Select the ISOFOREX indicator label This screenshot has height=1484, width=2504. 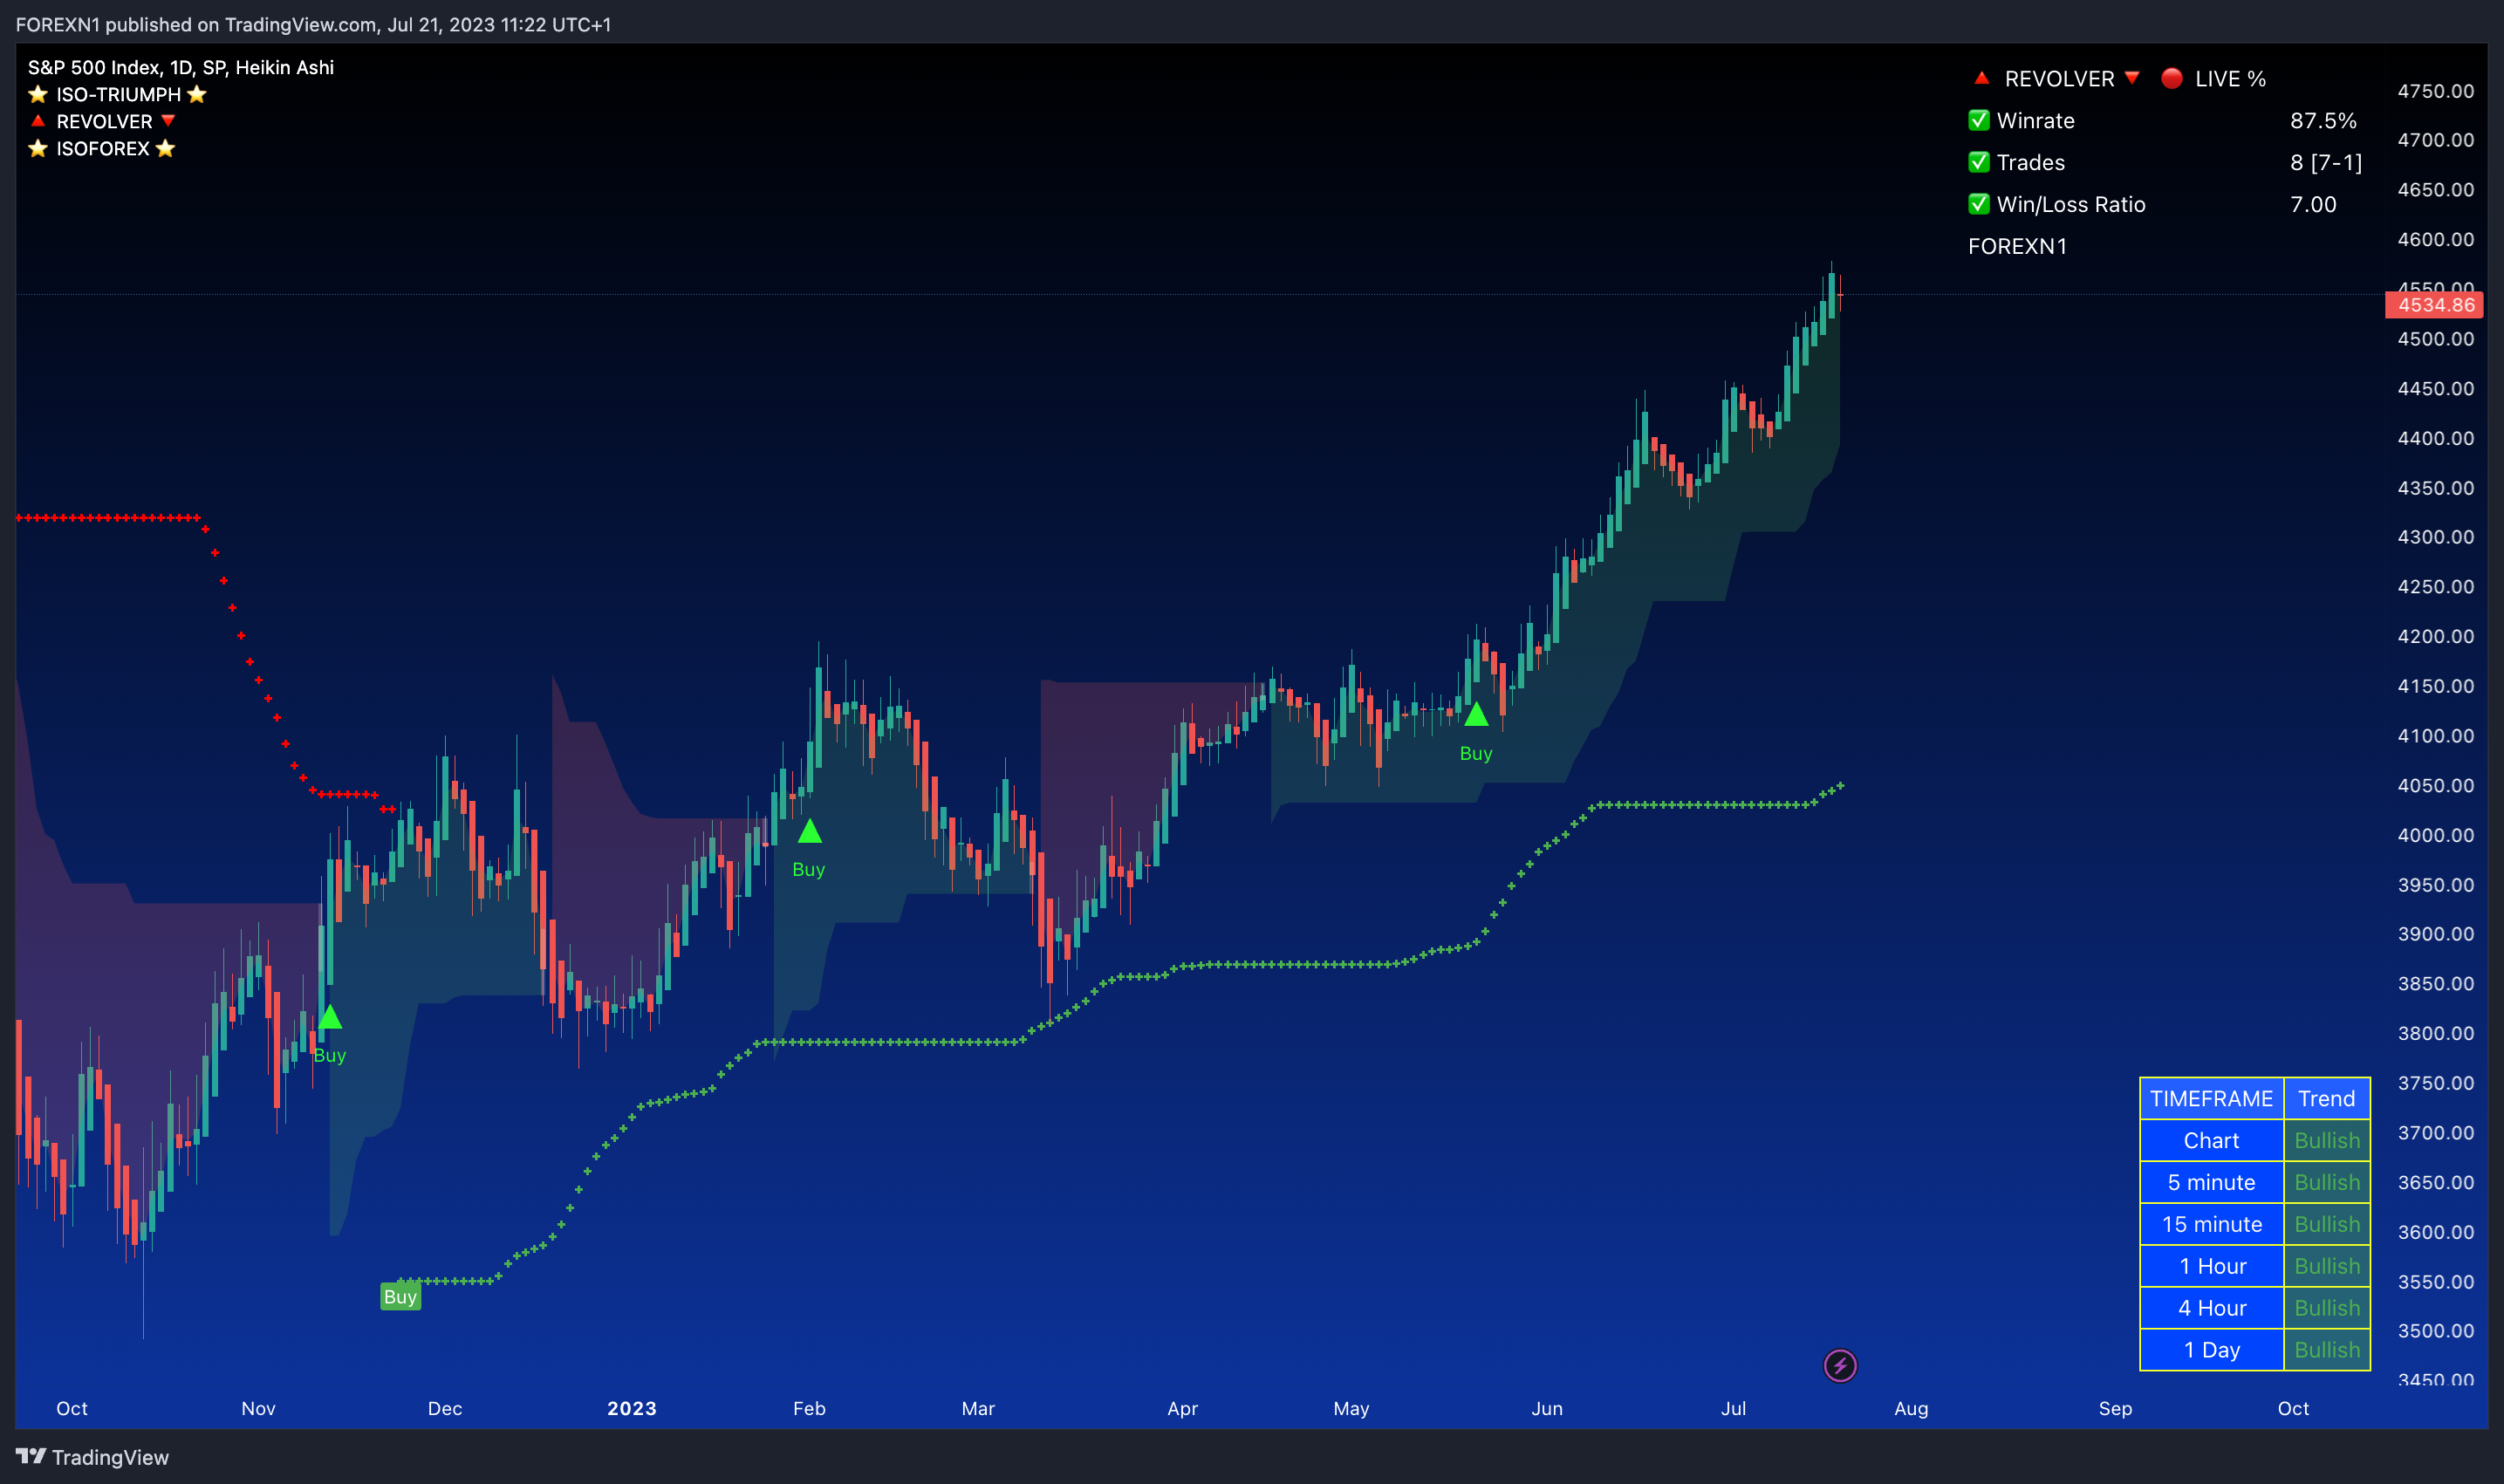[x=102, y=148]
